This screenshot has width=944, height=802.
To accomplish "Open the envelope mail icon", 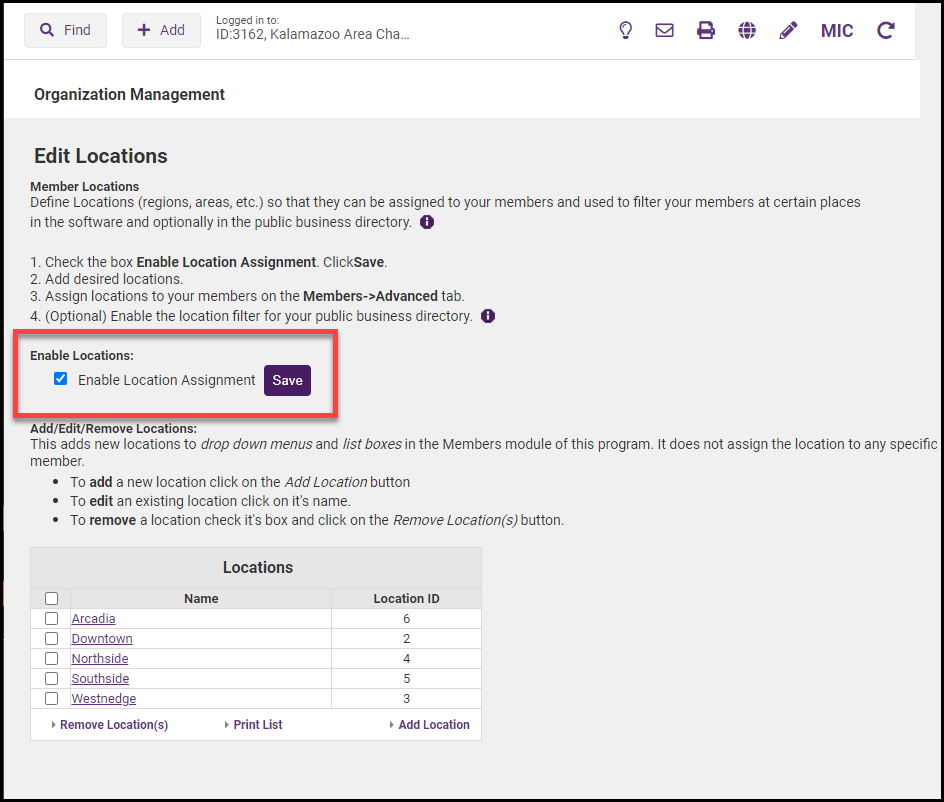I will coord(664,31).
